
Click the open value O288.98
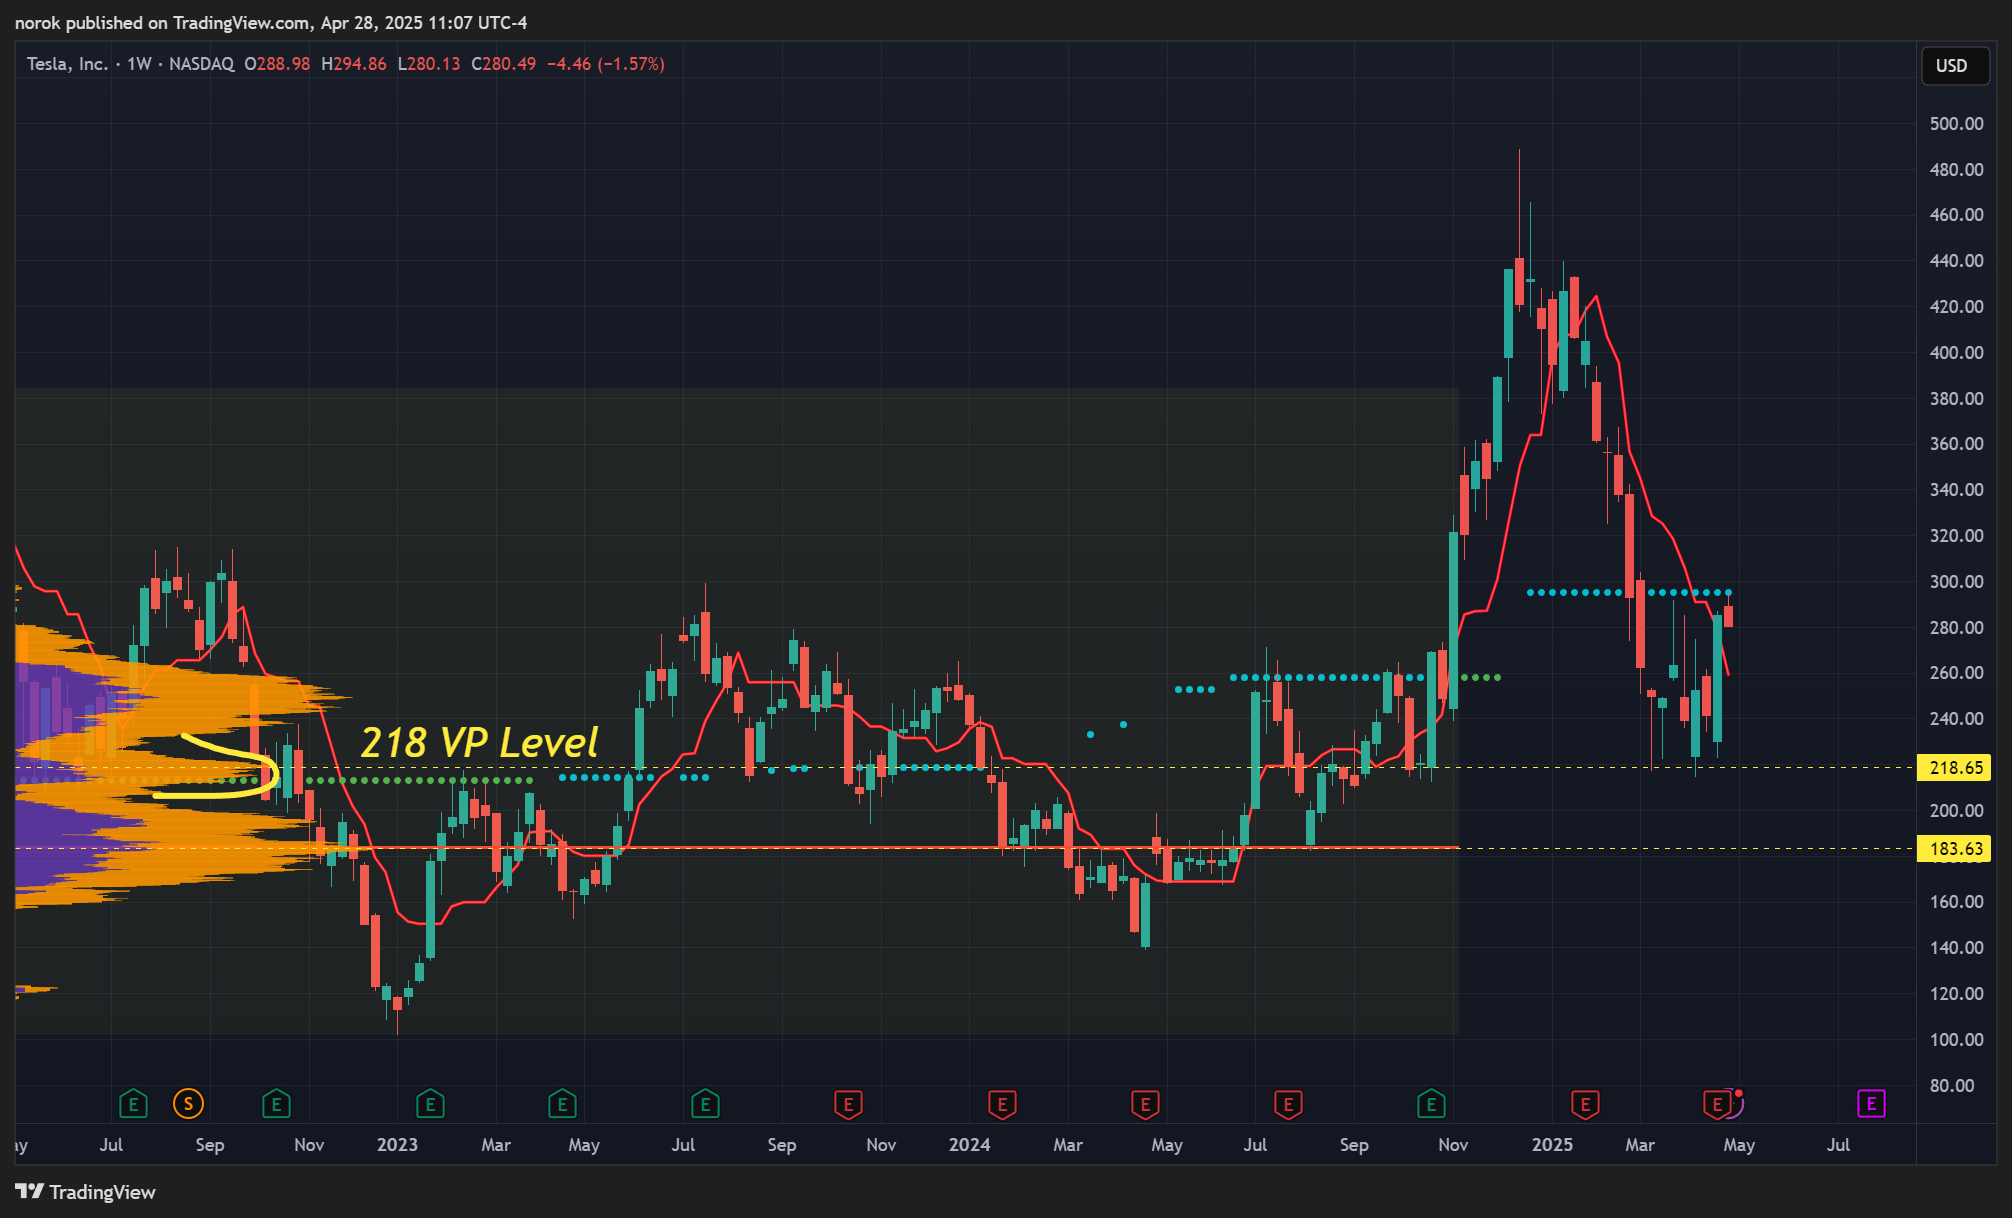(x=277, y=64)
